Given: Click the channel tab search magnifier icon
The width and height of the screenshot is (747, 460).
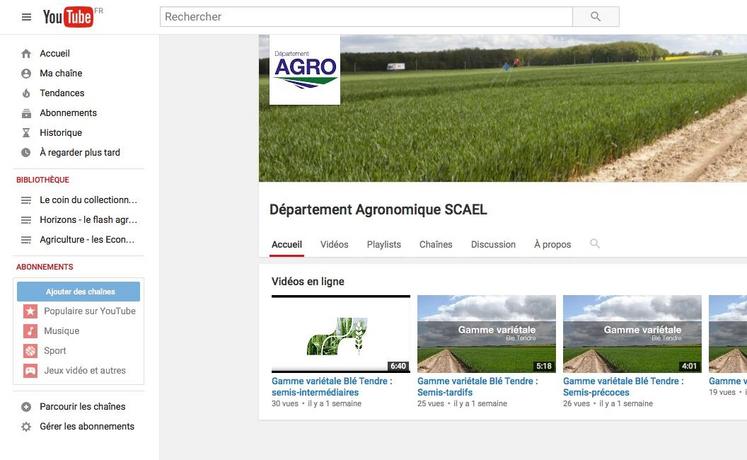Looking at the screenshot, I should tap(595, 244).
